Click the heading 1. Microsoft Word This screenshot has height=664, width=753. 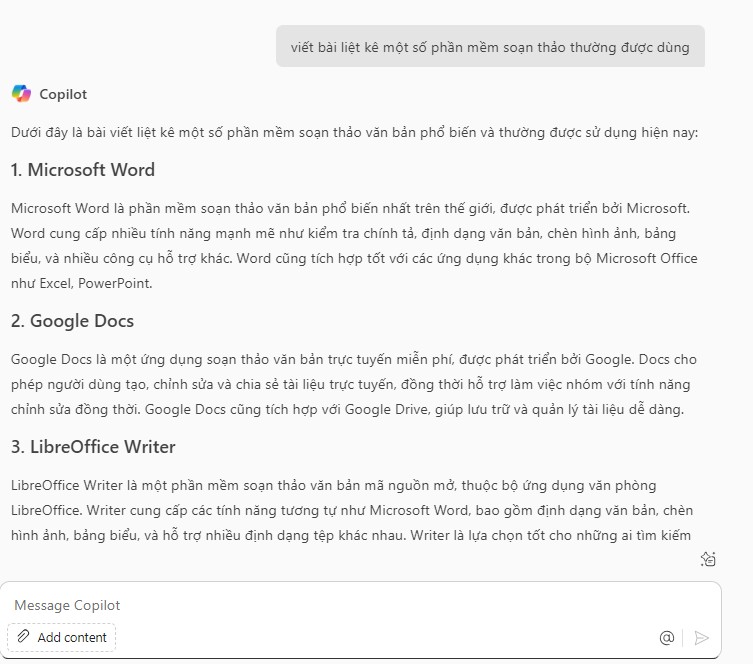(83, 170)
